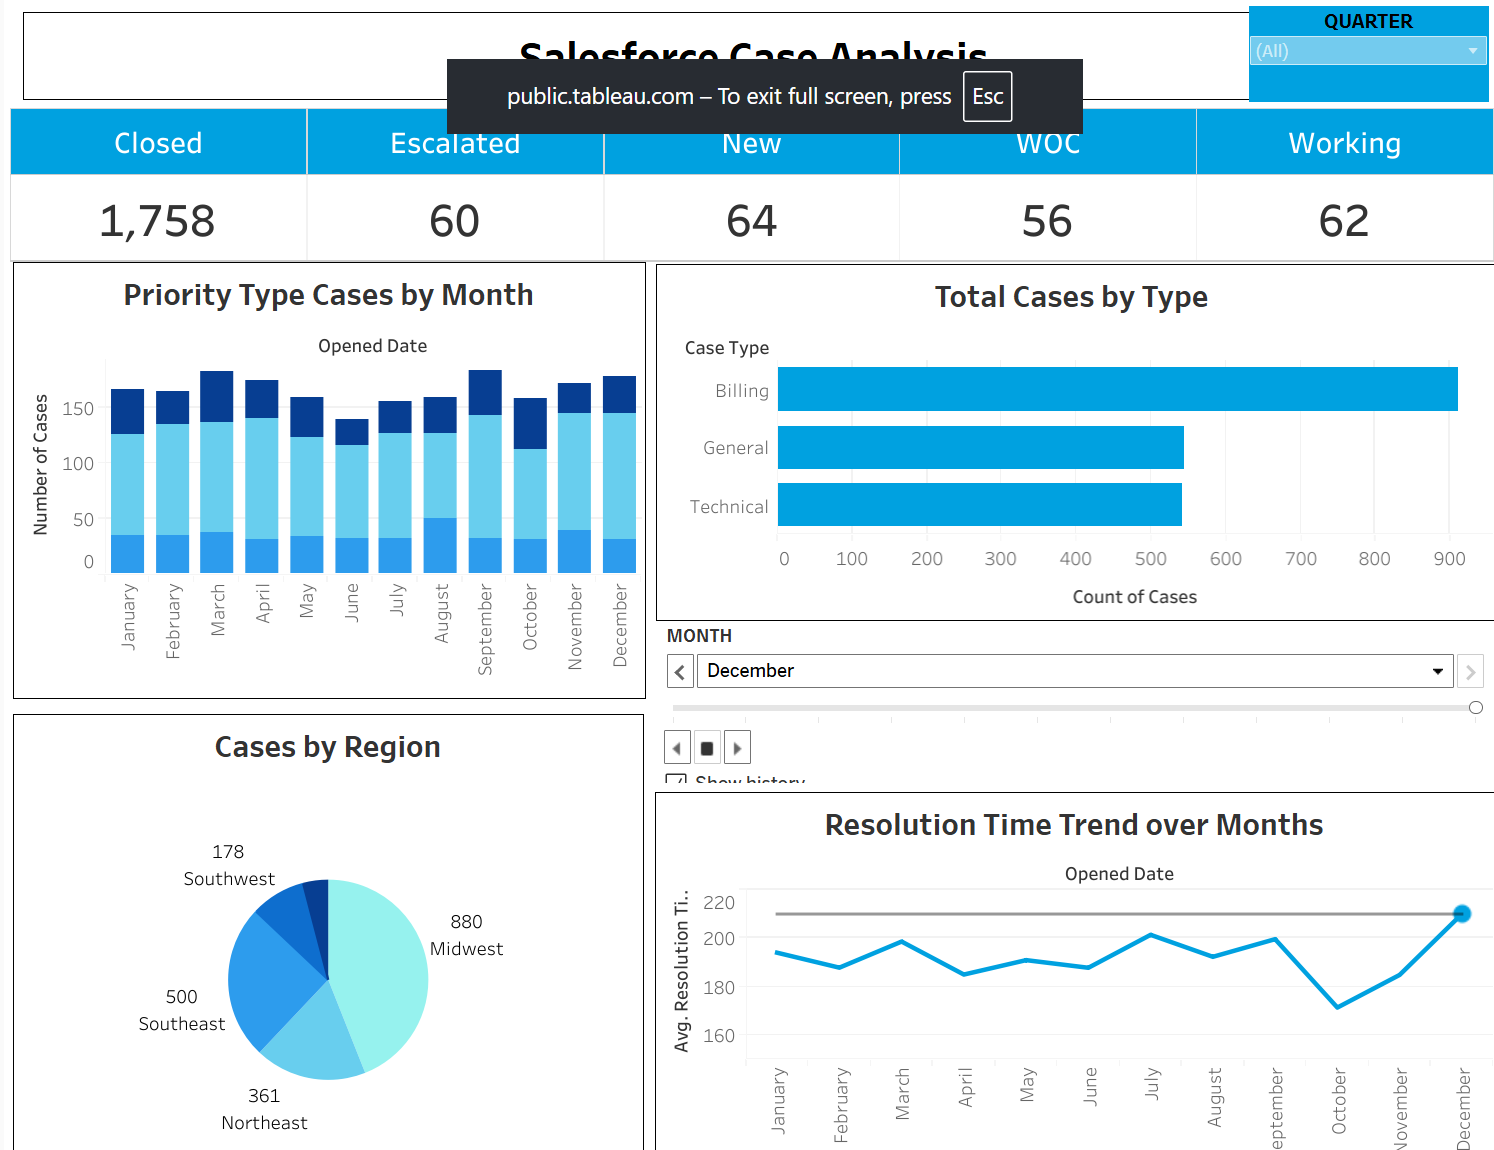Select the General case type bar

[x=980, y=448]
